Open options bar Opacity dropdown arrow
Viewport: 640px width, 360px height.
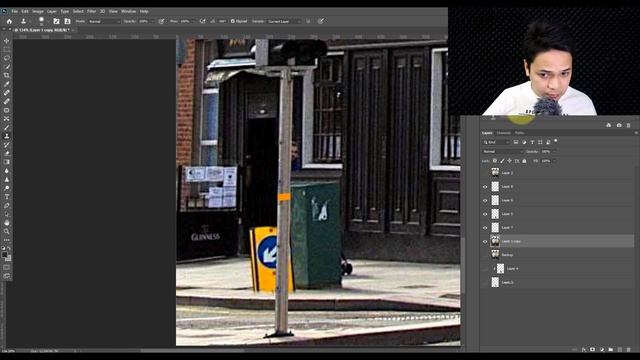pyautogui.click(x=152, y=21)
